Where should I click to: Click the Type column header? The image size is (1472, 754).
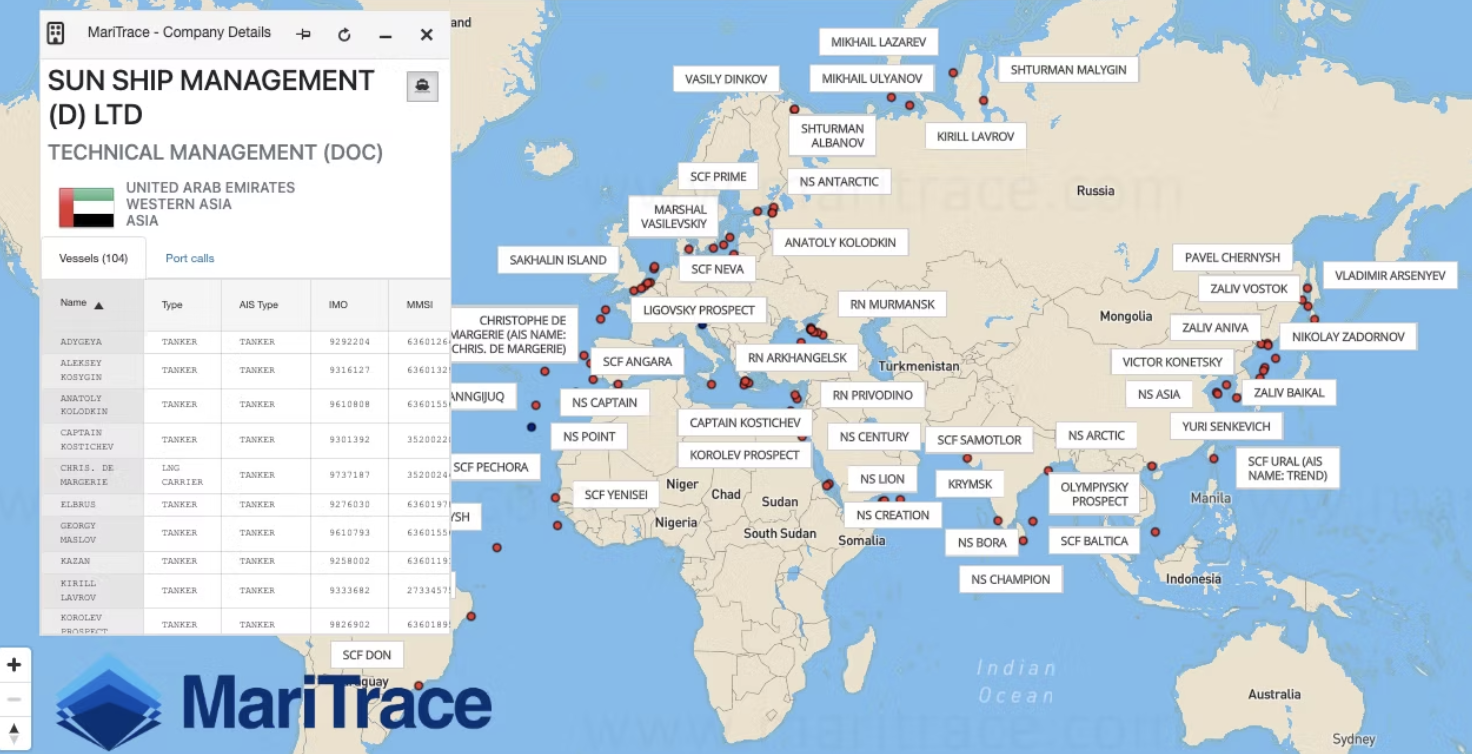182,305
